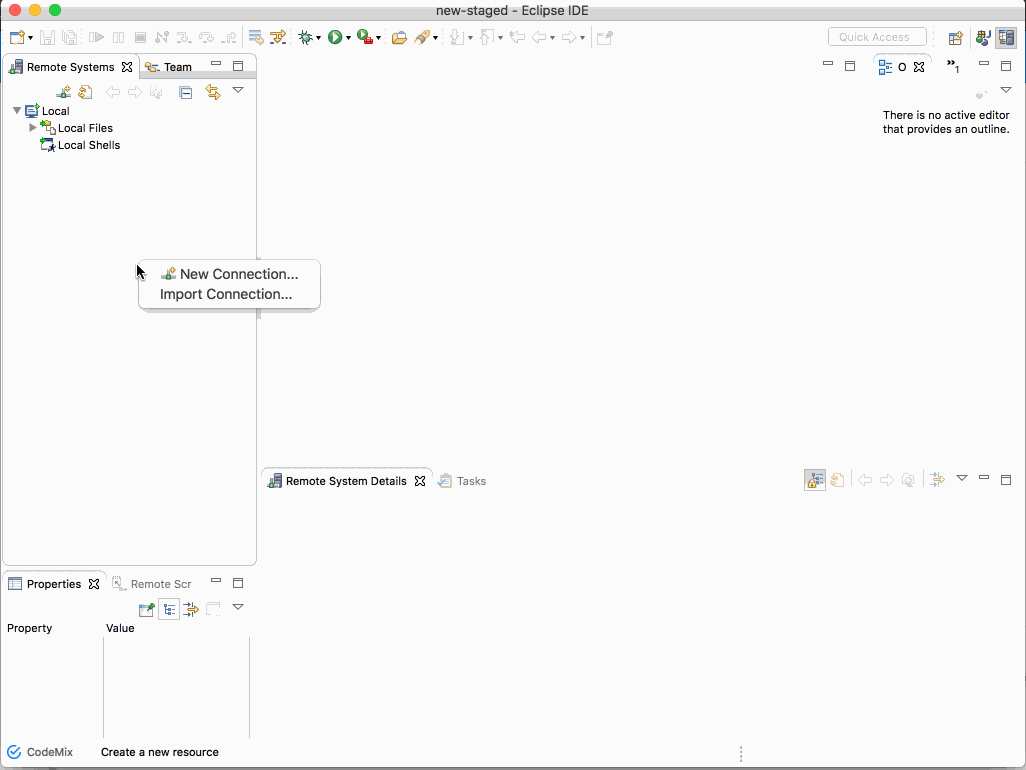Toggle the Lock icon in Remote System Details
This screenshot has width=1026, height=770.
tap(815, 480)
